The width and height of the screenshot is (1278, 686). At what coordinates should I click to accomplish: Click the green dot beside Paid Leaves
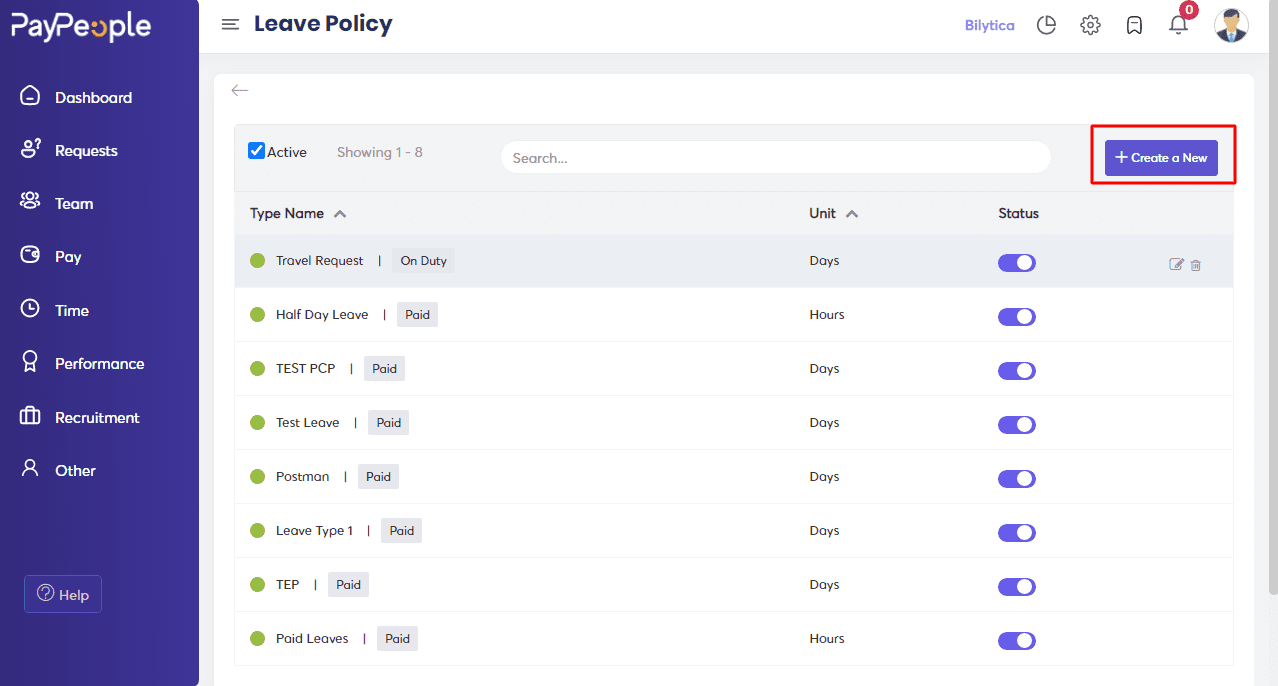tap(257, 639)
